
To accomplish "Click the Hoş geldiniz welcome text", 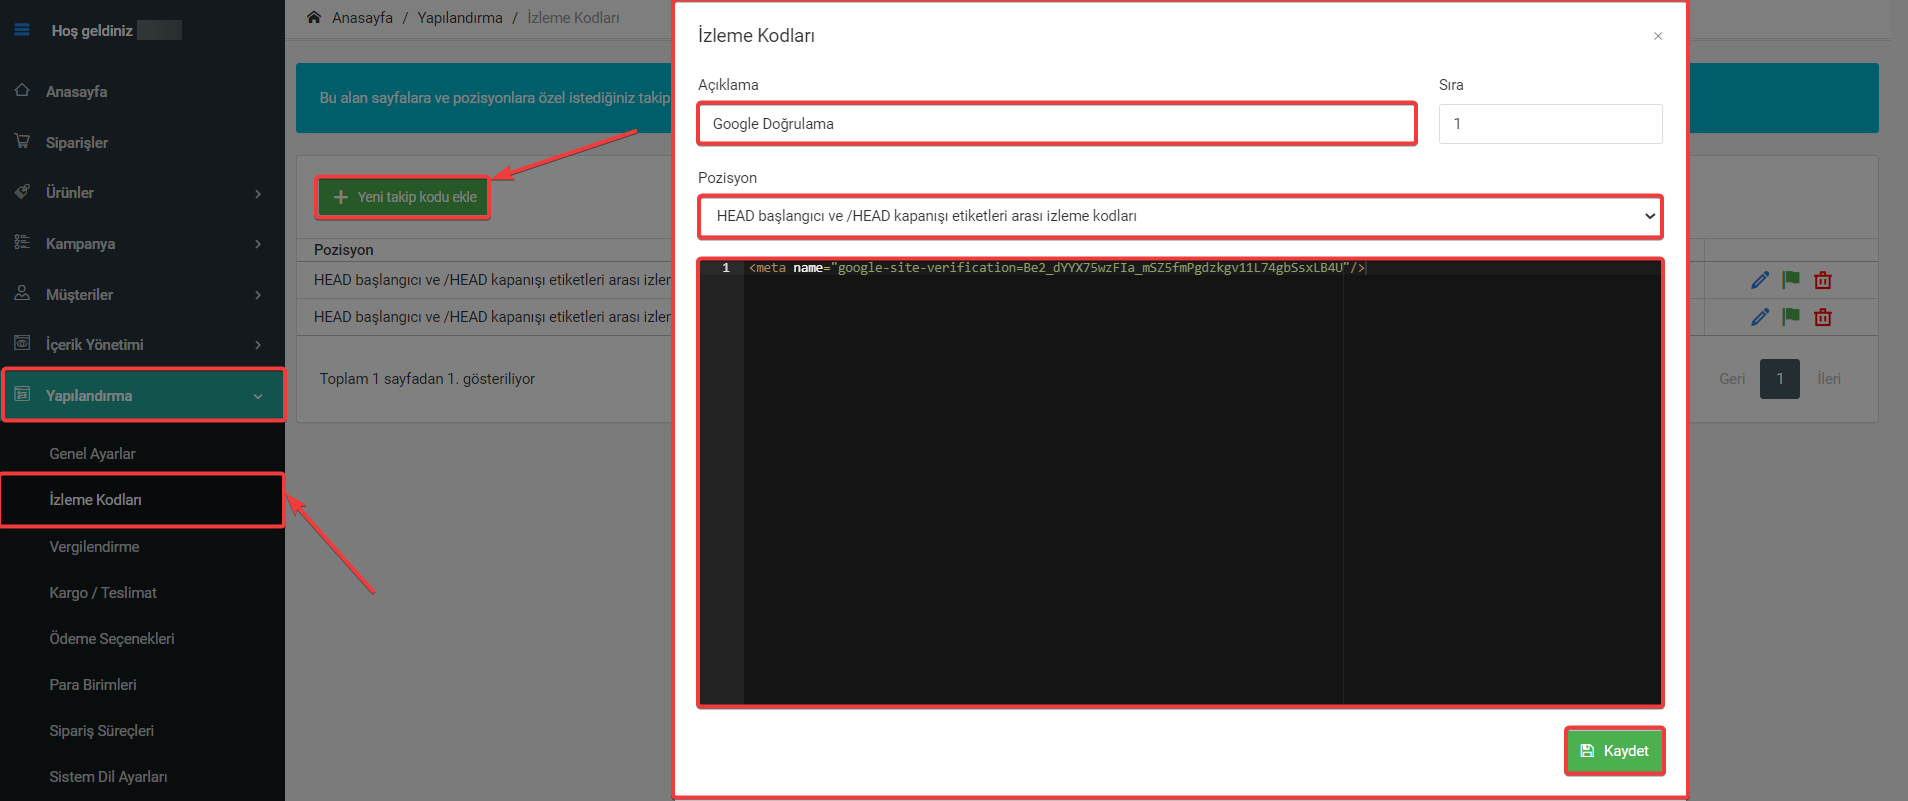I will pyautogui.click(x=92, y=31).
